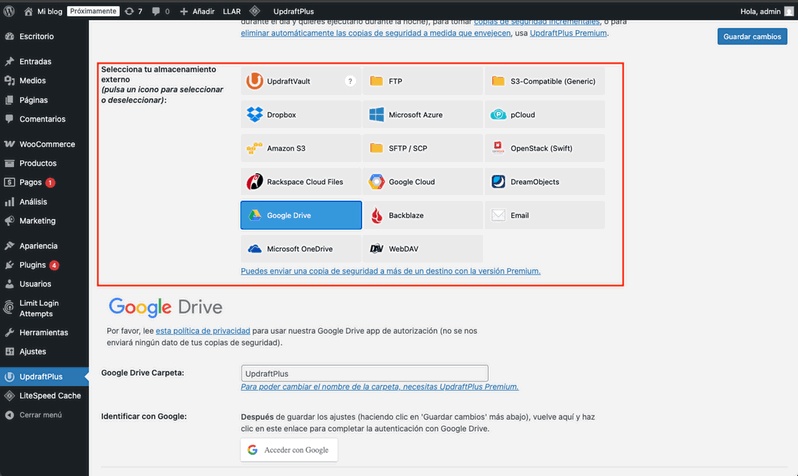Open the WordPress logo menu

pyautogui.click(x=9, y=11)
